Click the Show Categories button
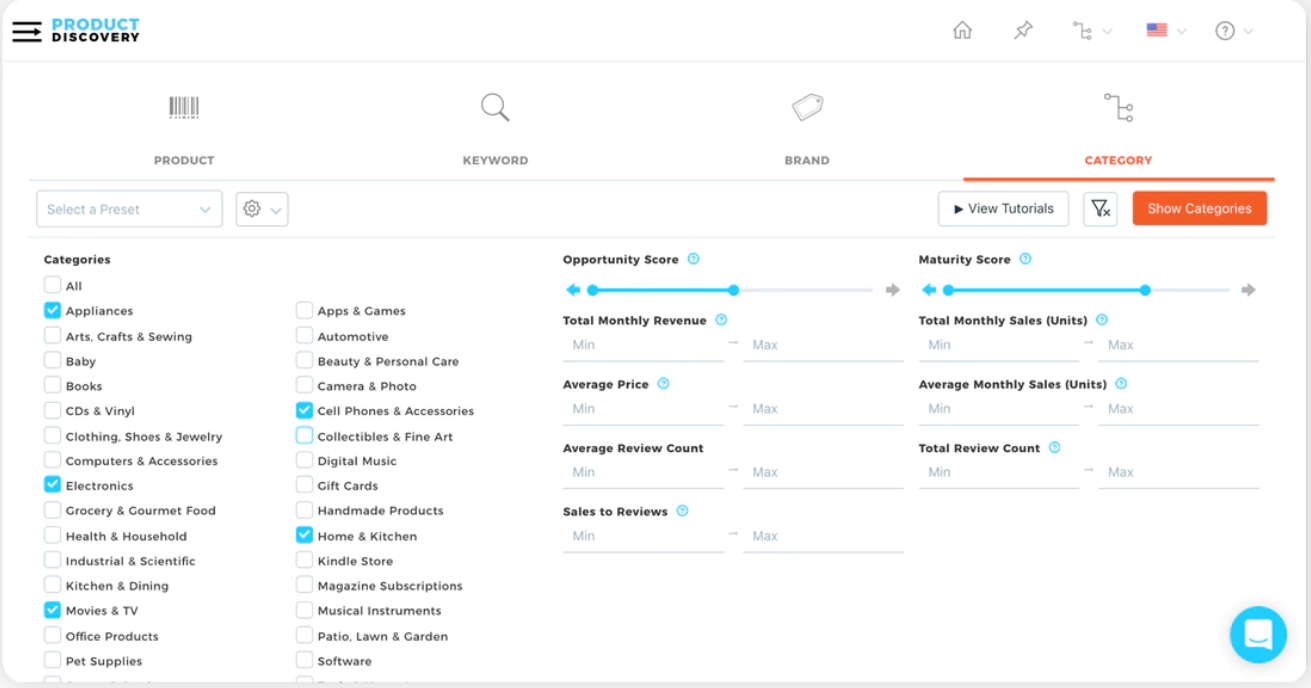1311x688 pixels. (1199, 209)
